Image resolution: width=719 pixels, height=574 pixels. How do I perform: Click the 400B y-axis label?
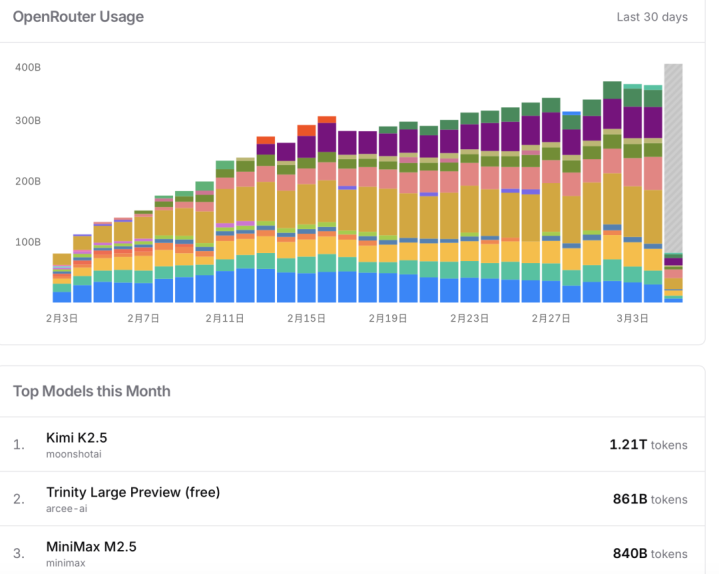click(x=28, y=67)
